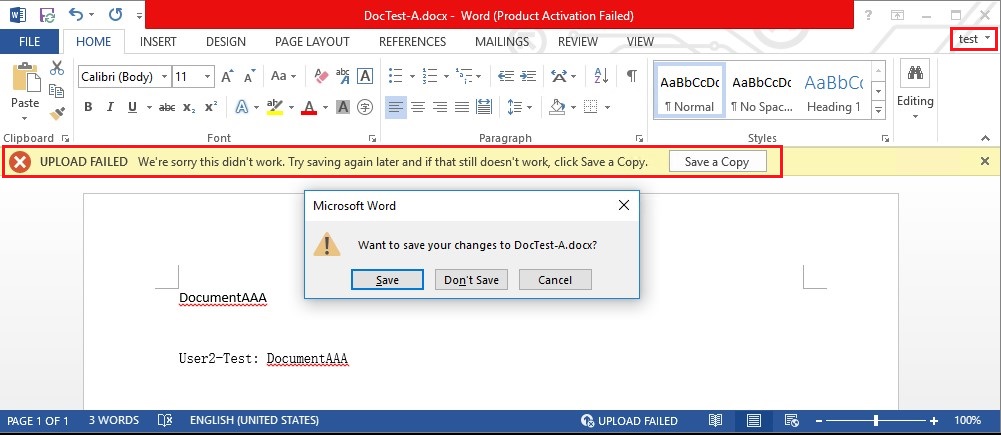The width and height of the screenshot is (1001, 435).
Task: Click the proofing spelling icon in status bar
Action: pyautogui.click(x=165, y=420)
